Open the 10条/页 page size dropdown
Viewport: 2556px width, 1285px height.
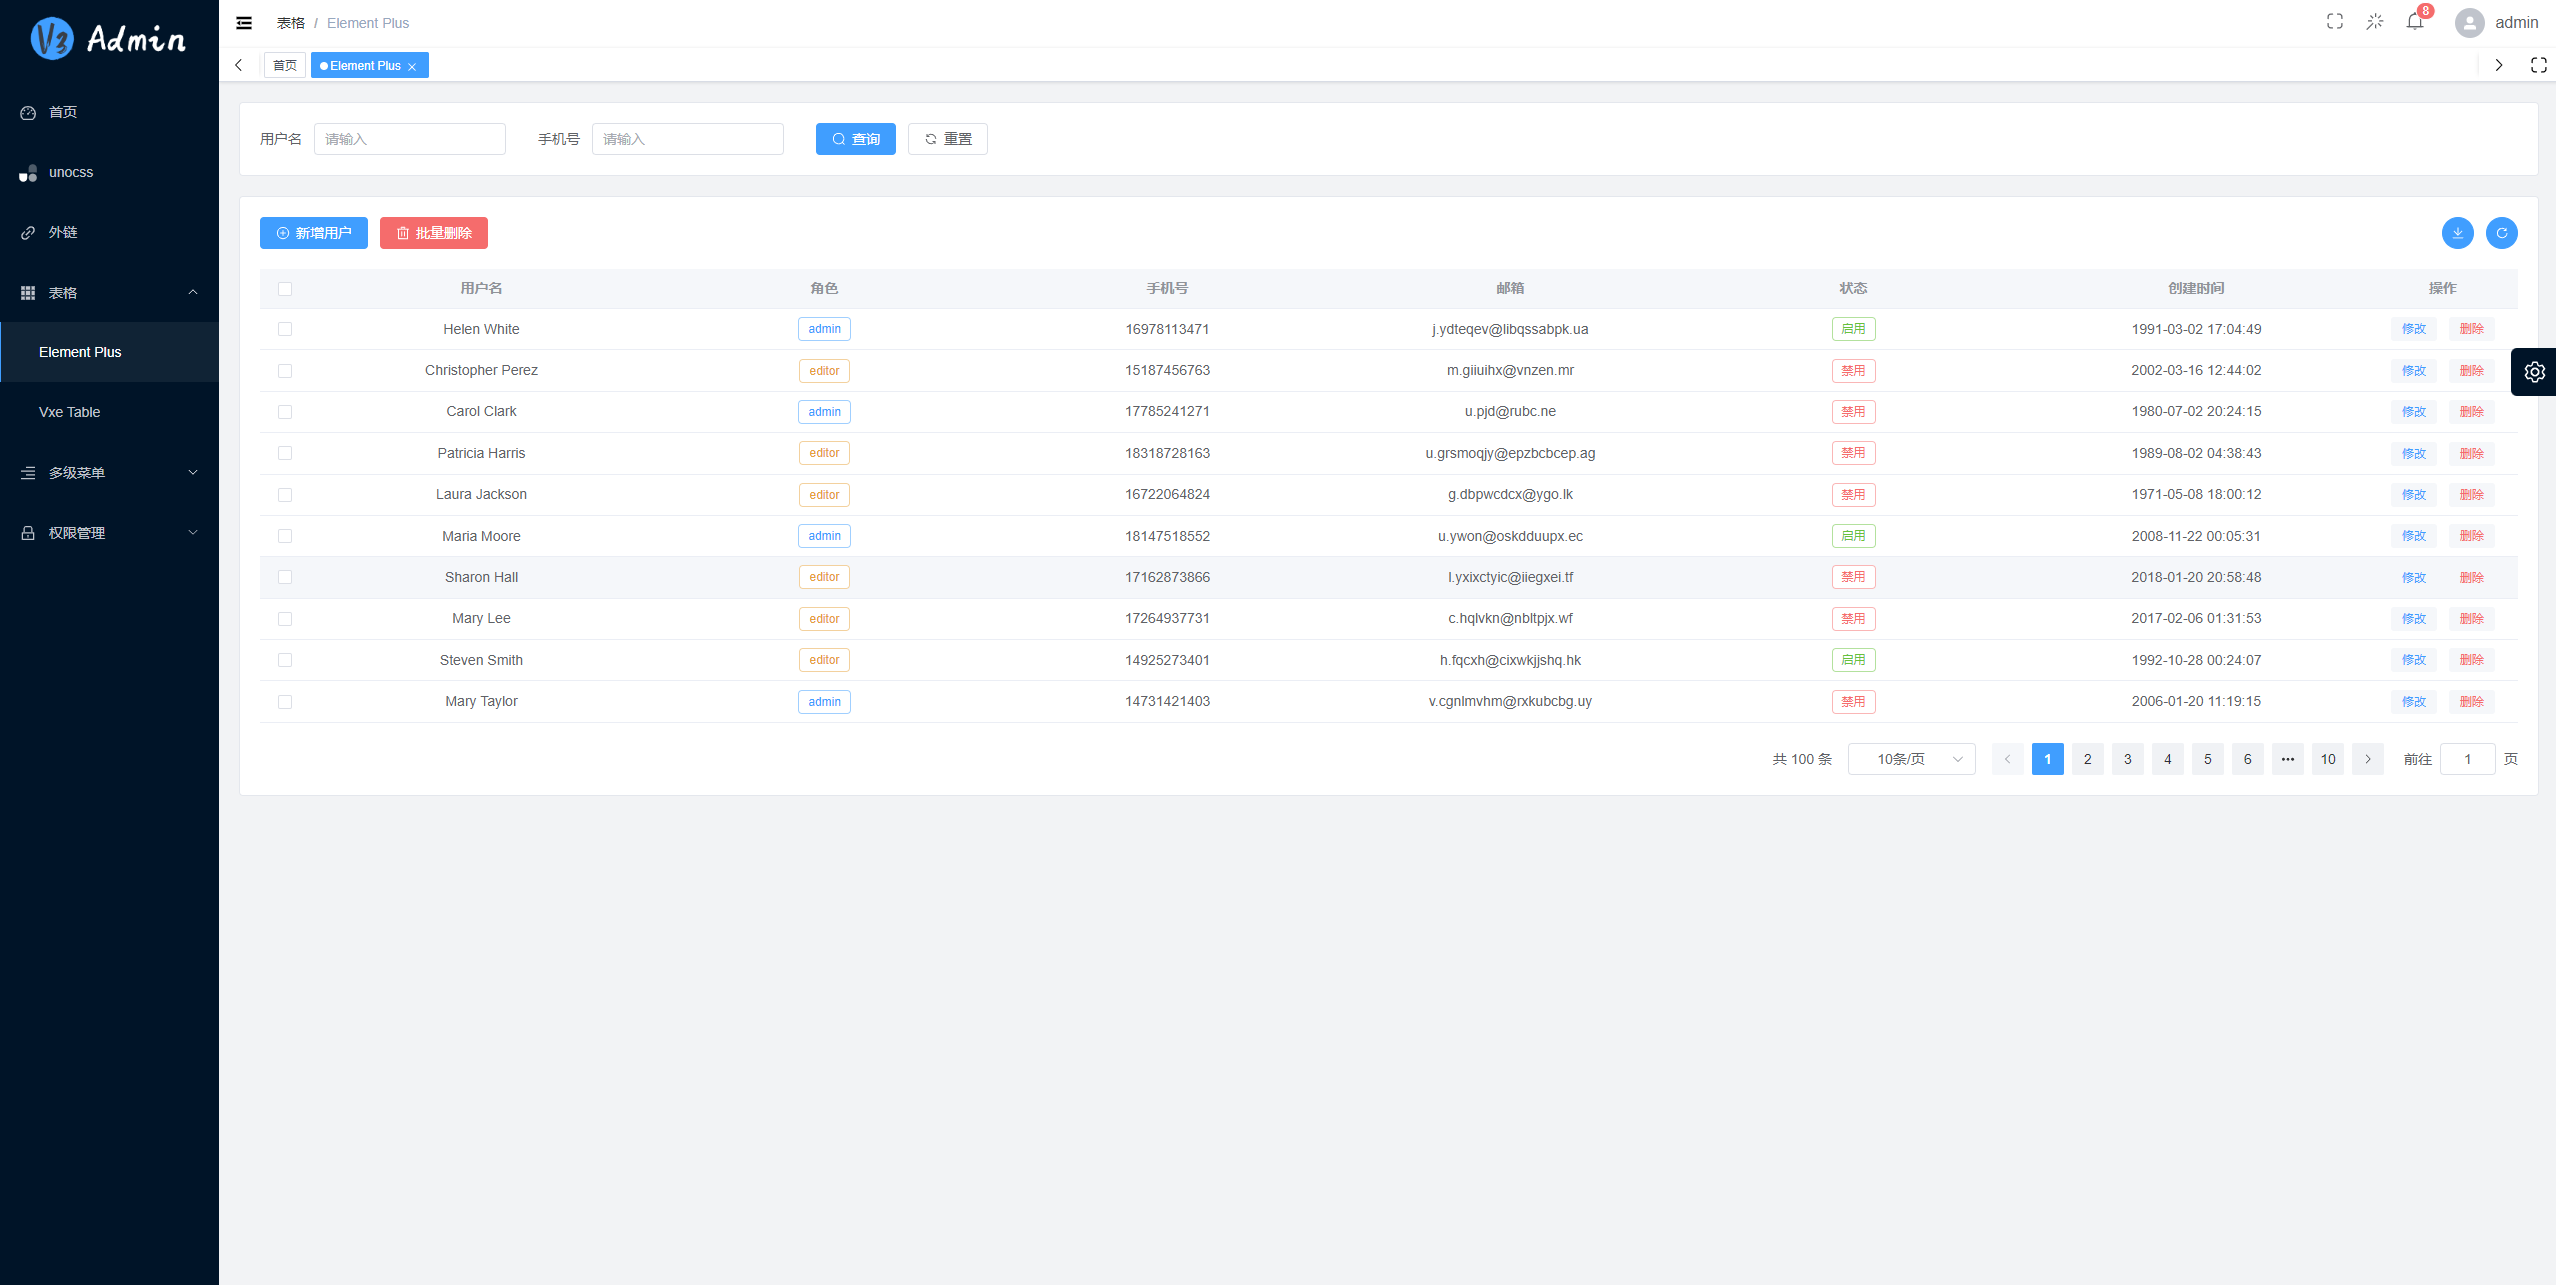(1911, 758)
